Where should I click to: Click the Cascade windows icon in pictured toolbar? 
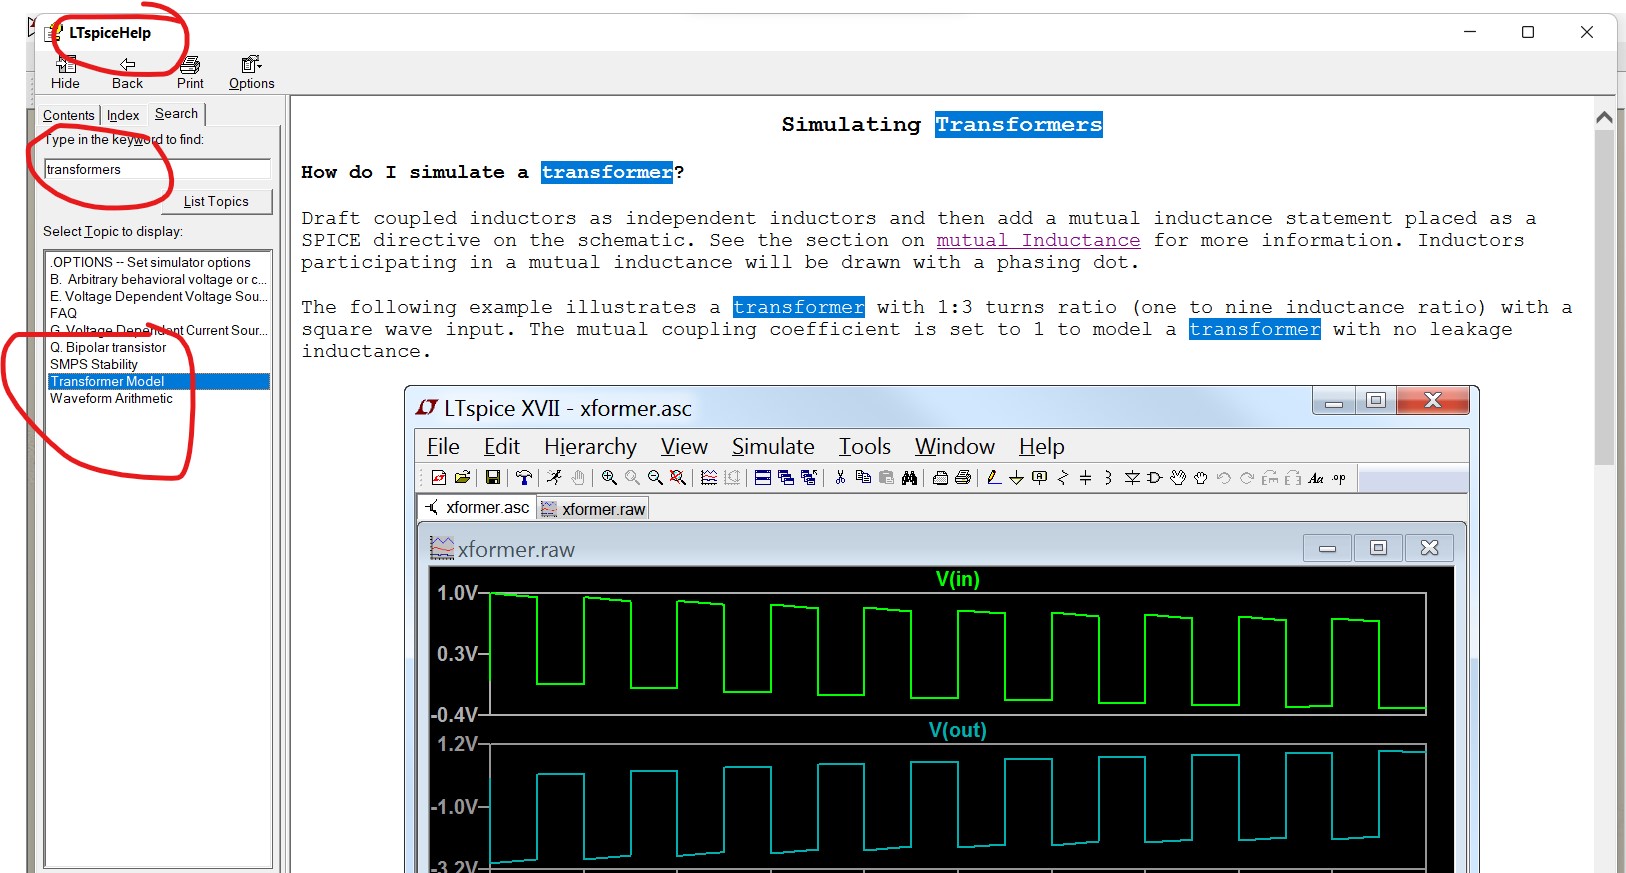786,478
